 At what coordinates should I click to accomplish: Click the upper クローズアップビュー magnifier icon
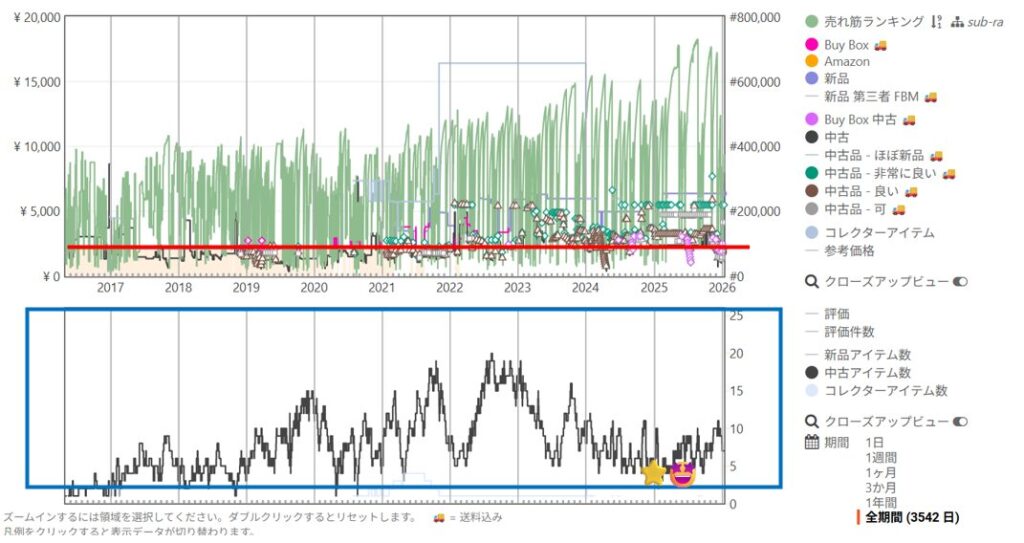point(812,282)
